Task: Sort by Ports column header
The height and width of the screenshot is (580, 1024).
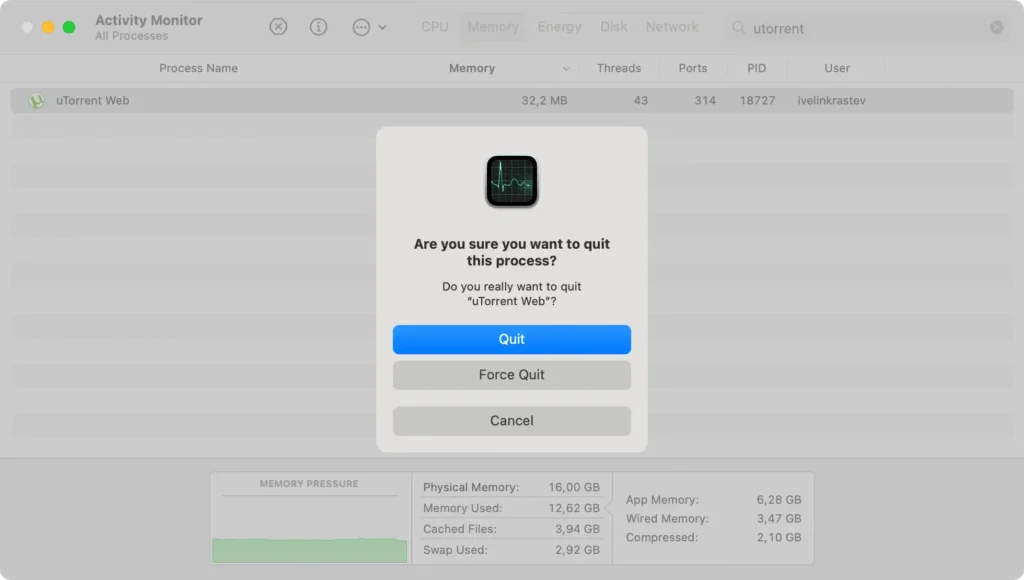Action: pos(692,68)
